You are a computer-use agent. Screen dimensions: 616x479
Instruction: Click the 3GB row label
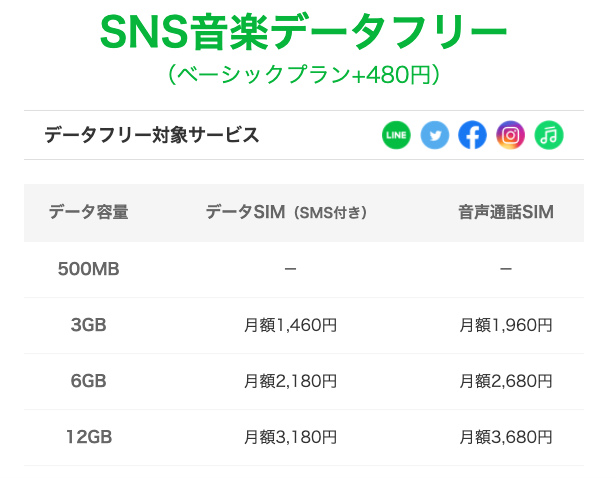click(88, 325)
